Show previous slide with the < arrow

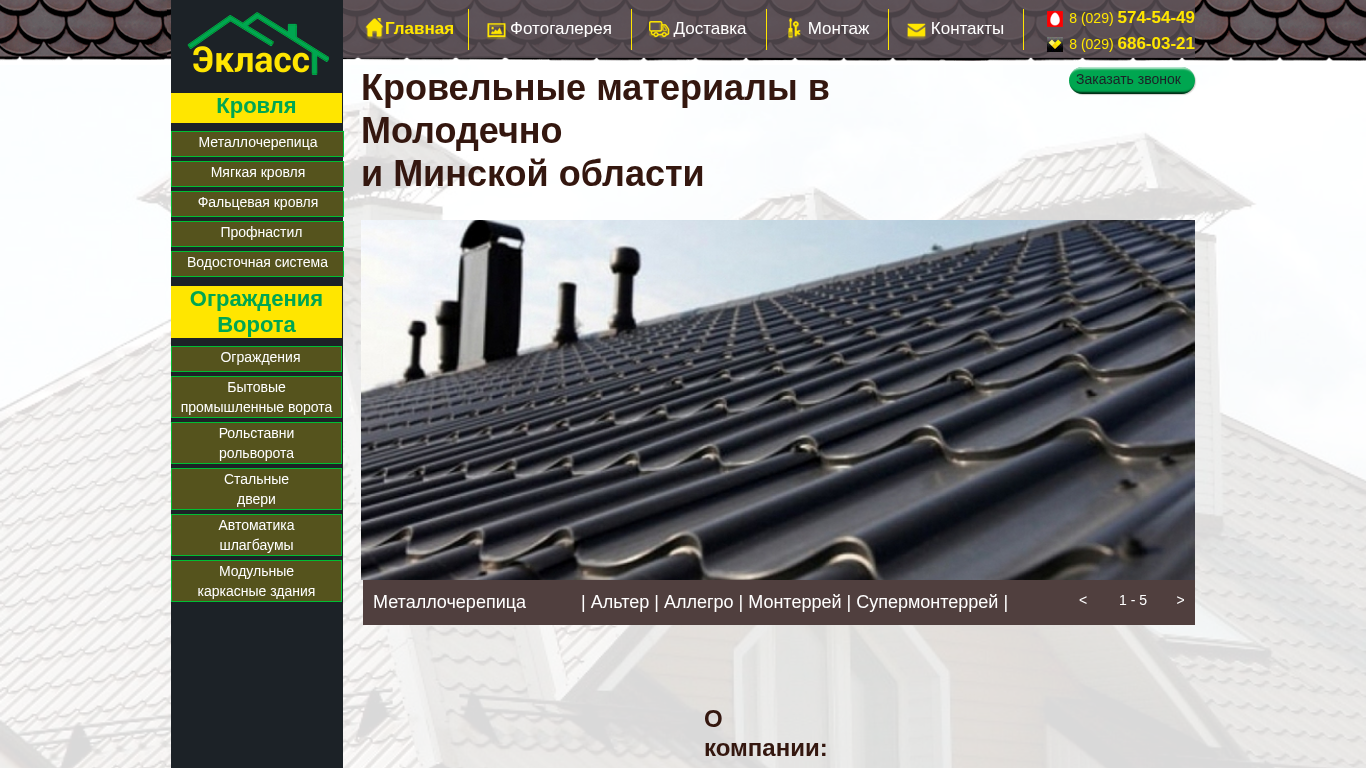click(1083, 600)
